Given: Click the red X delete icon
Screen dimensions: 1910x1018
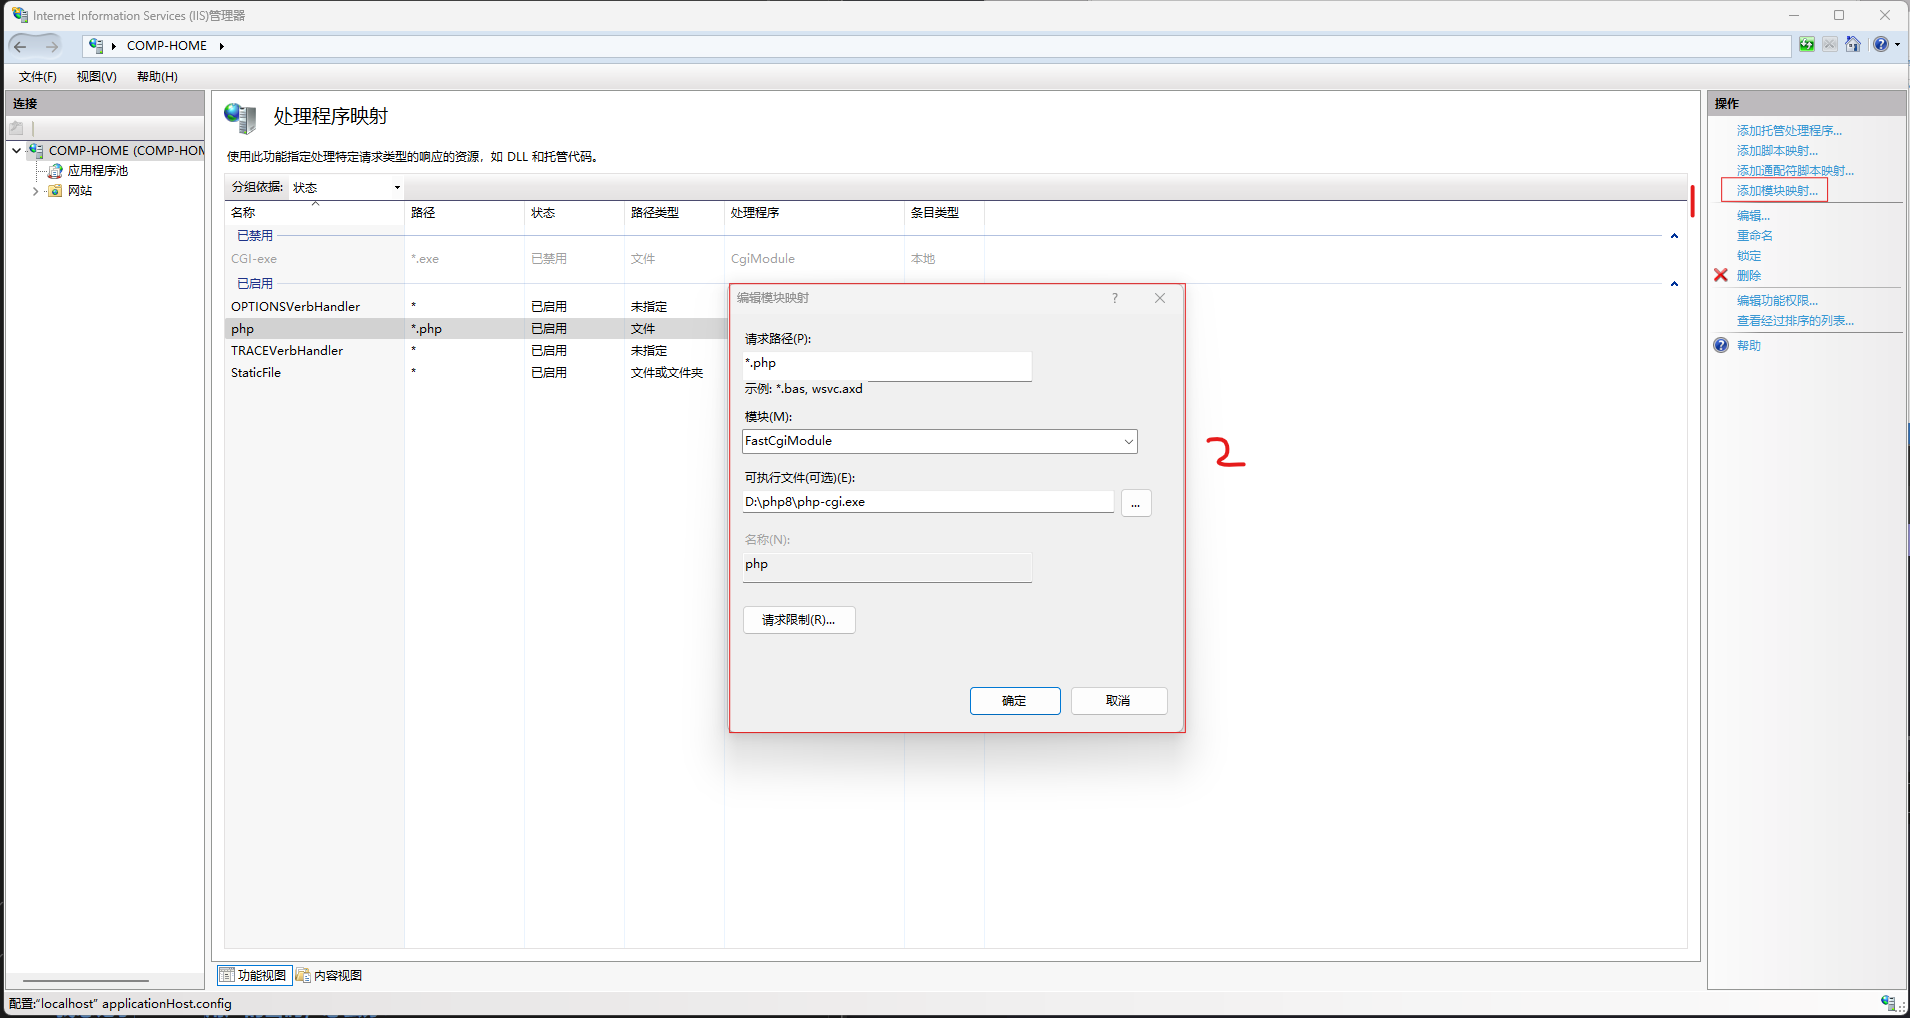Looking at the screenshot, I should (x=1721, y=275).
